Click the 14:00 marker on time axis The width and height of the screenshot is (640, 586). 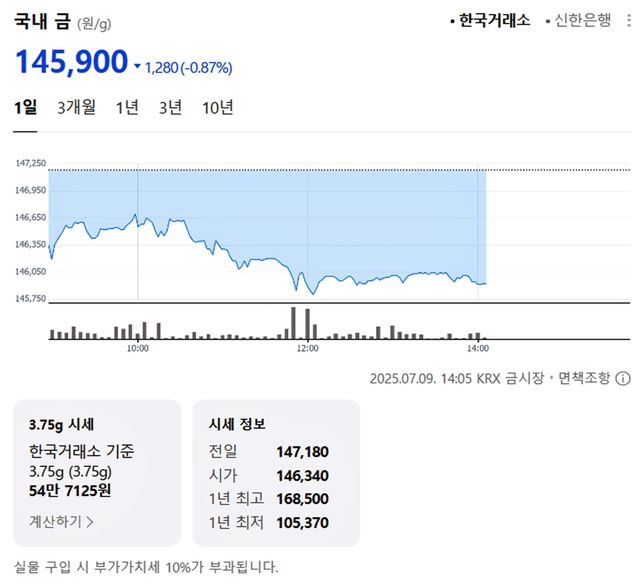pos(478,348)
